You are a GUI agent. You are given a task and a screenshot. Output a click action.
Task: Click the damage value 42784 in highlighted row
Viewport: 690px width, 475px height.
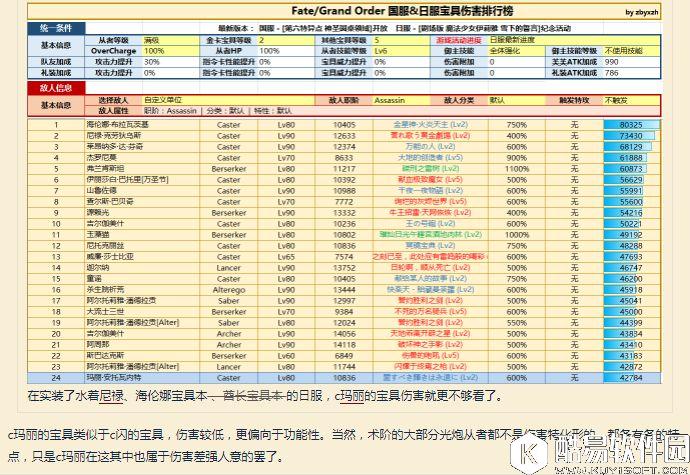tap(631, 378)
